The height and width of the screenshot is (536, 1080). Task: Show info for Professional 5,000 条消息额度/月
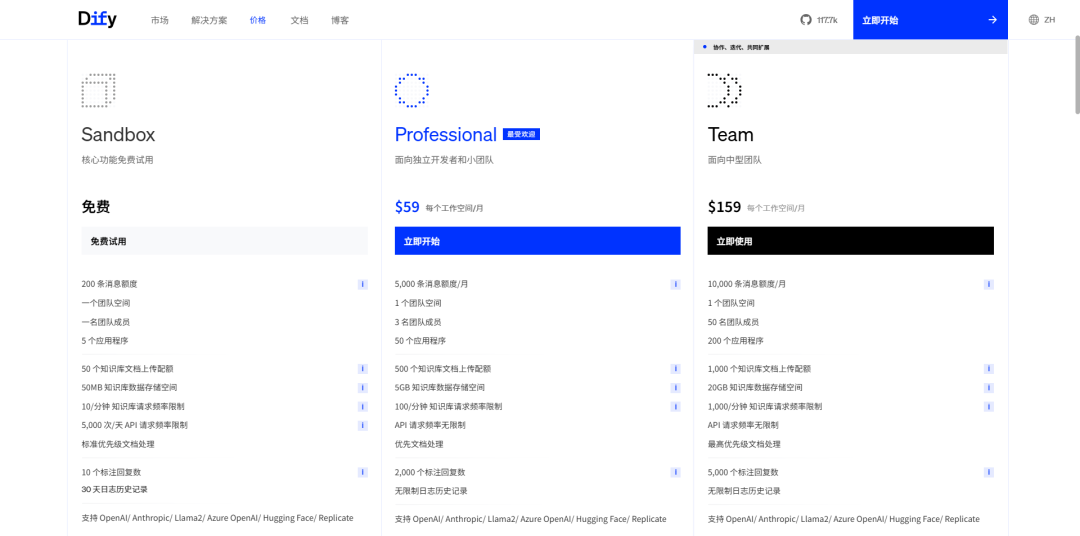[x=675, y=284]
